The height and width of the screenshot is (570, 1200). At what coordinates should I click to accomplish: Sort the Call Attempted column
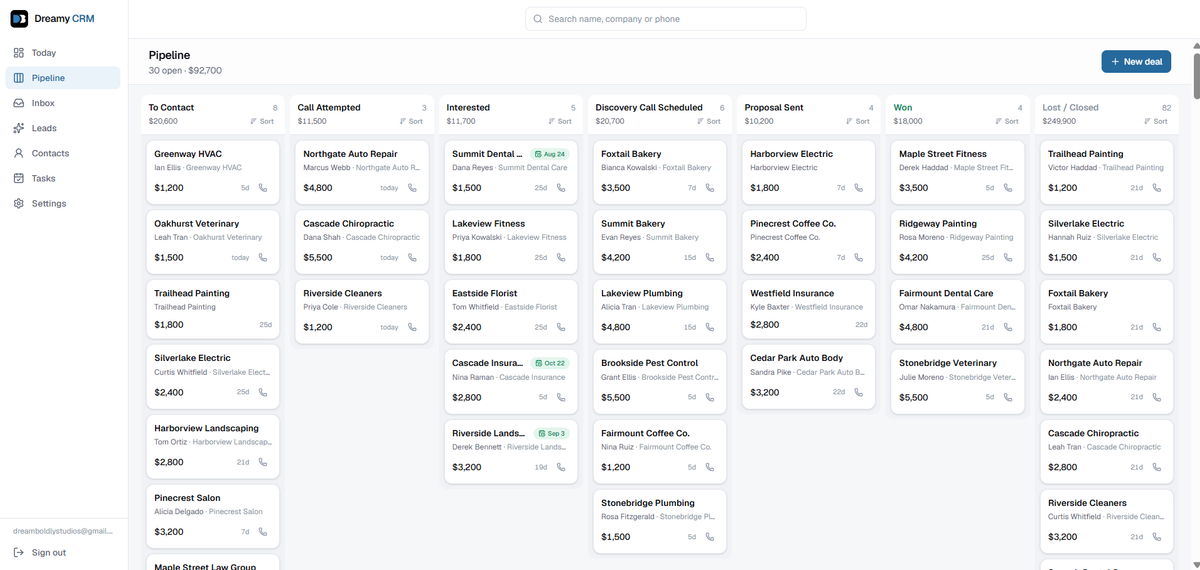coord(413,121)
